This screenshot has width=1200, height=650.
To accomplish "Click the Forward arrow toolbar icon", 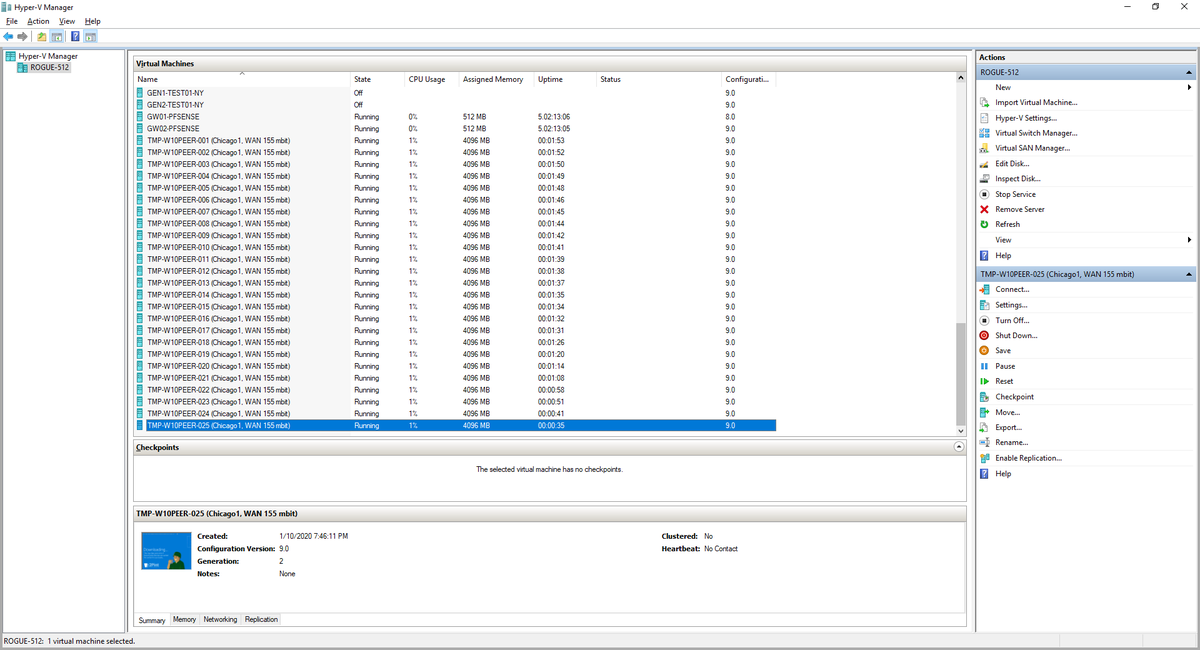I will tap(23, 37).
